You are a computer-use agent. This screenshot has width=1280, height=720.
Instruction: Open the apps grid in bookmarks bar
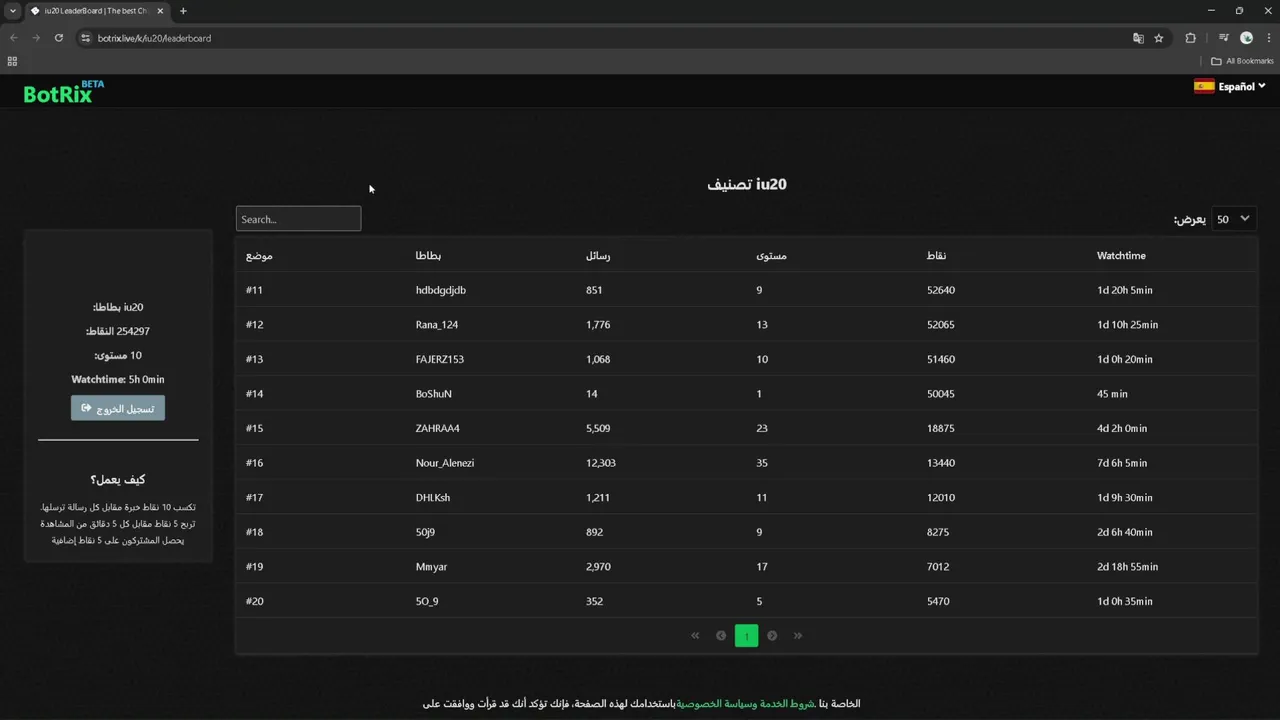point(12,61)
